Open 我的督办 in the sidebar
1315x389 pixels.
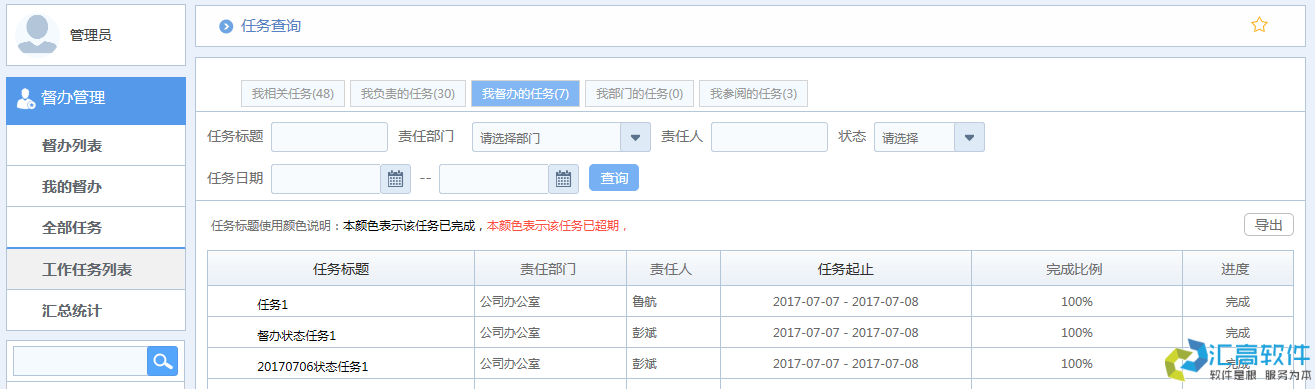tap(96, 186)
